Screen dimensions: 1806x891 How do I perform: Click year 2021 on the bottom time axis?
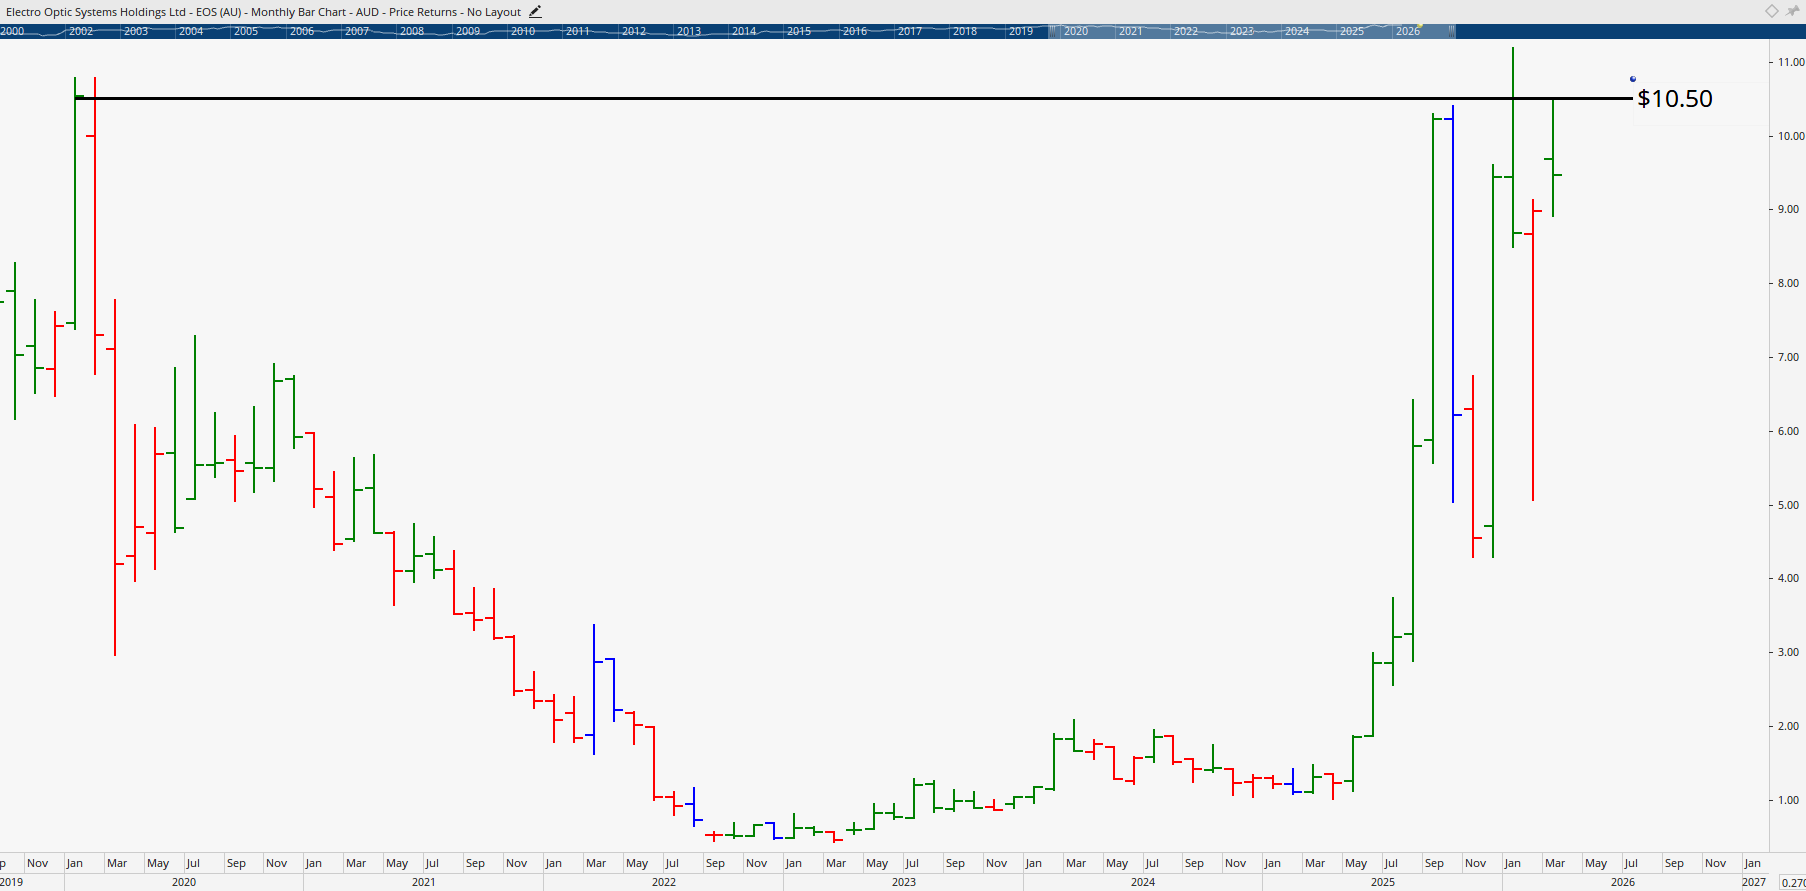[423, 882]
